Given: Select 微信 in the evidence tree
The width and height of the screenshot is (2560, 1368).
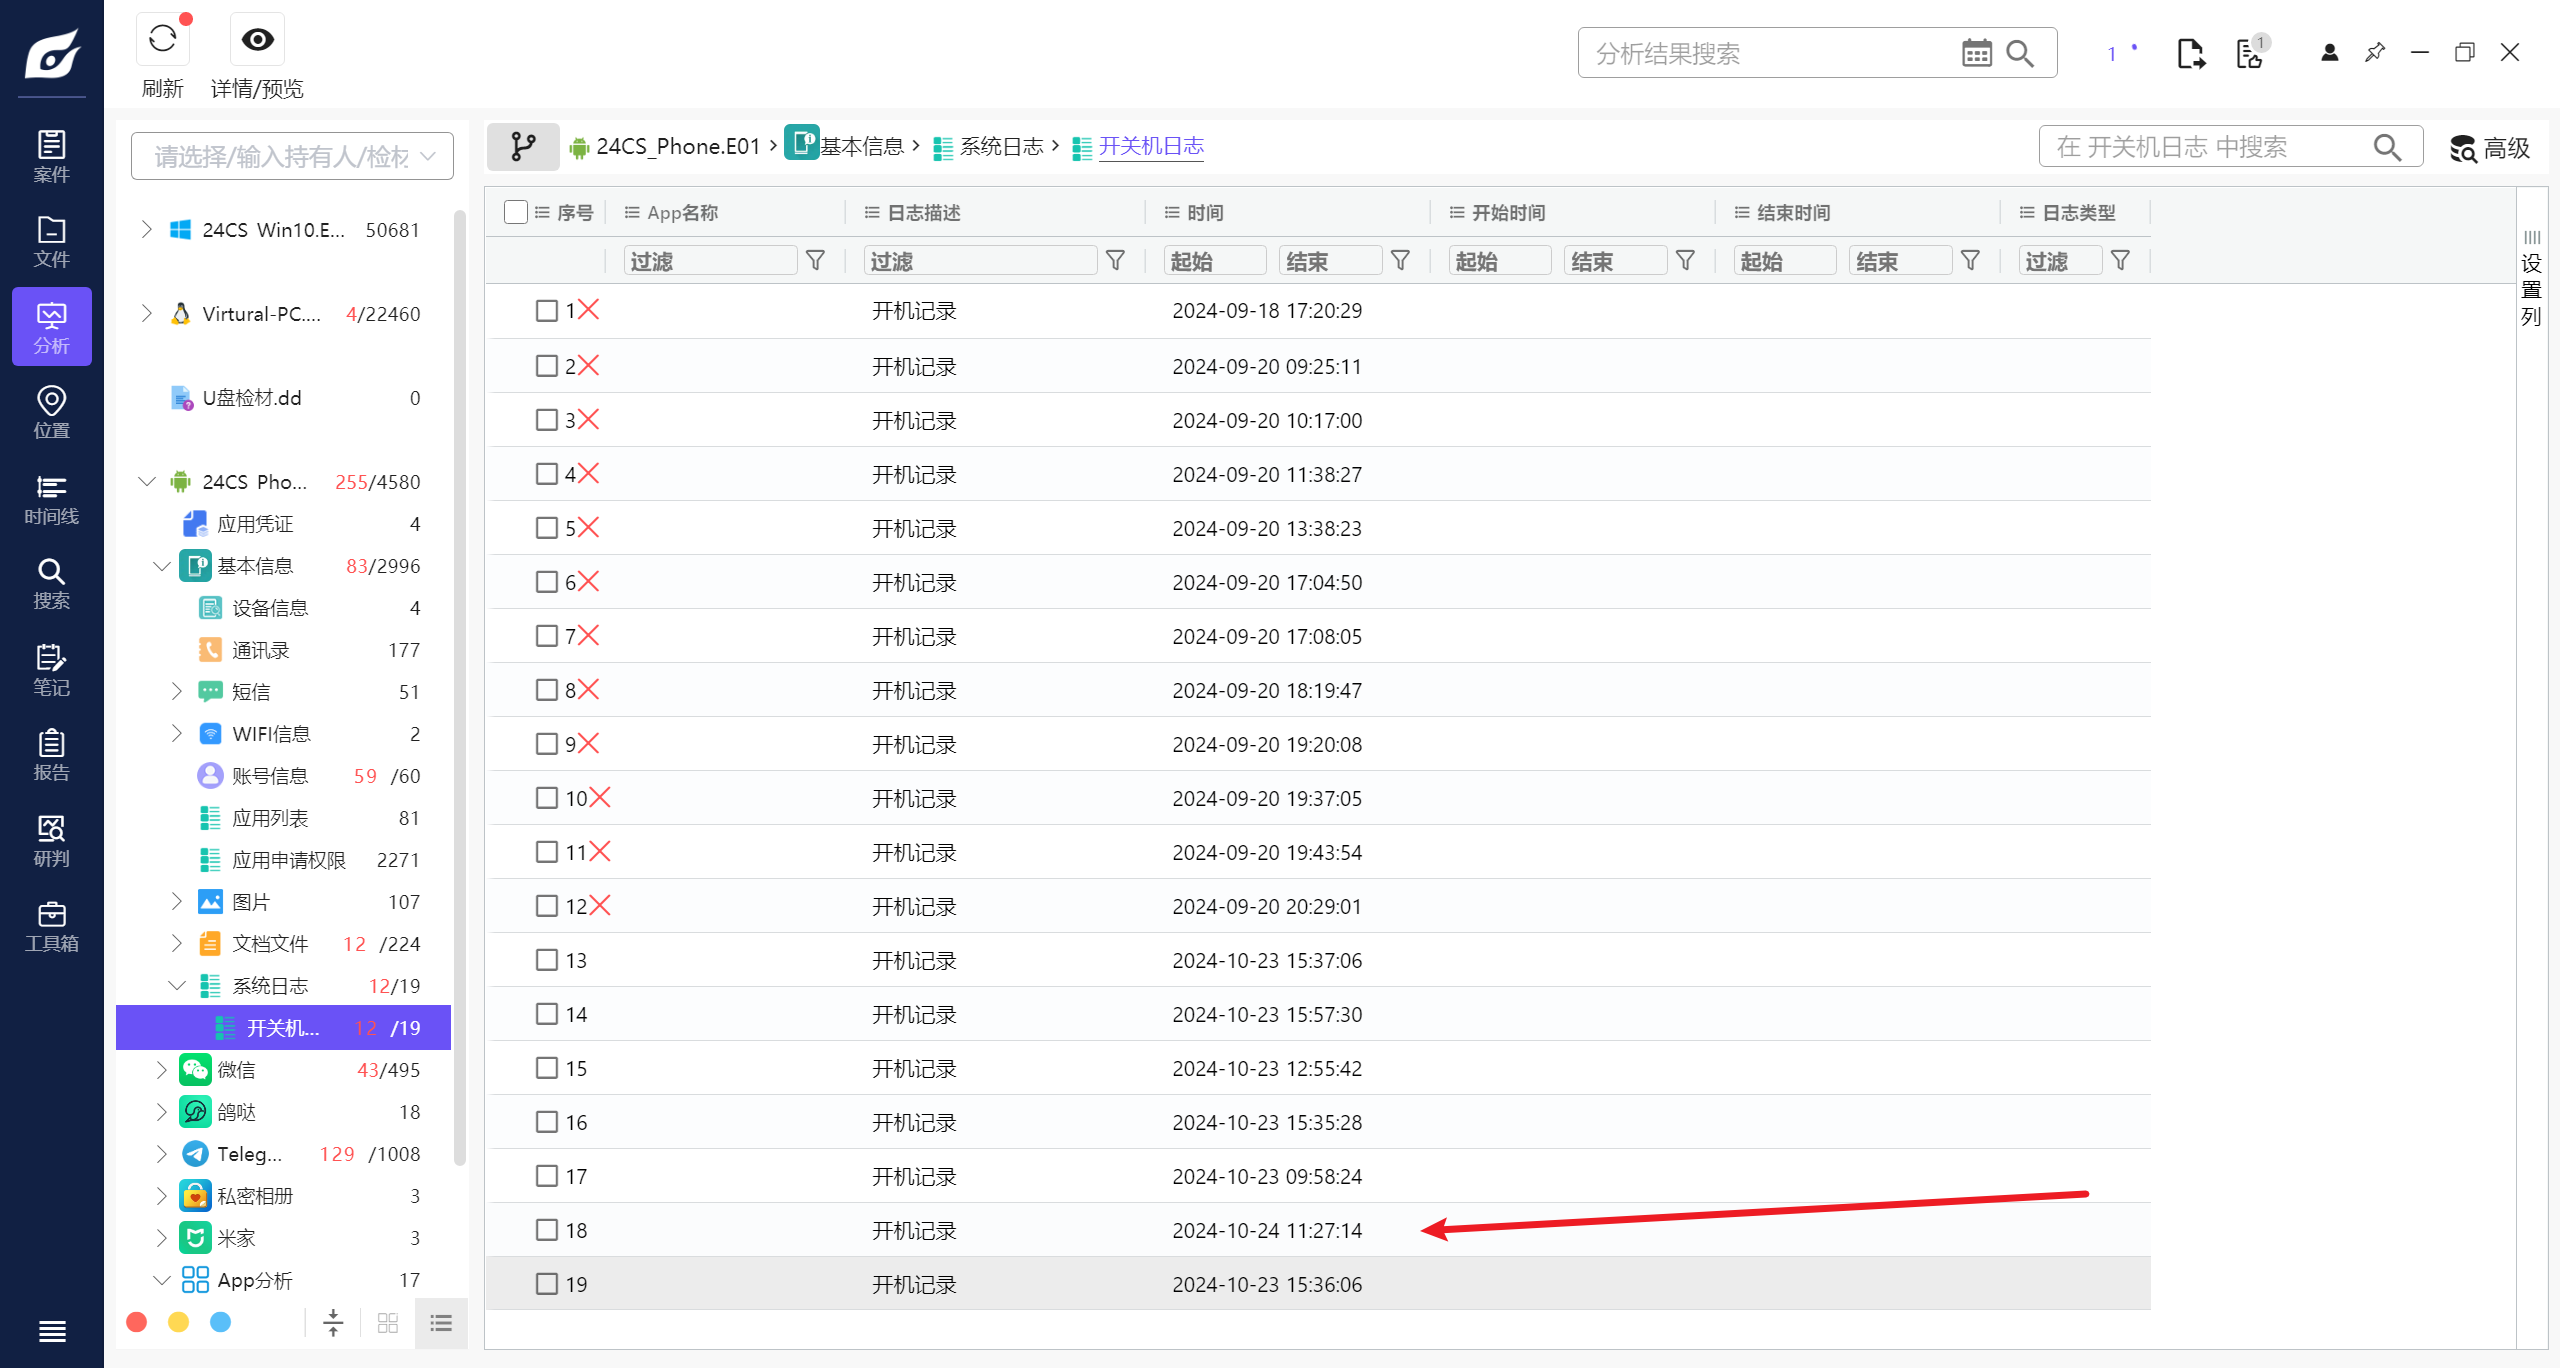Looking at the screenshot, I should 237,1070.
